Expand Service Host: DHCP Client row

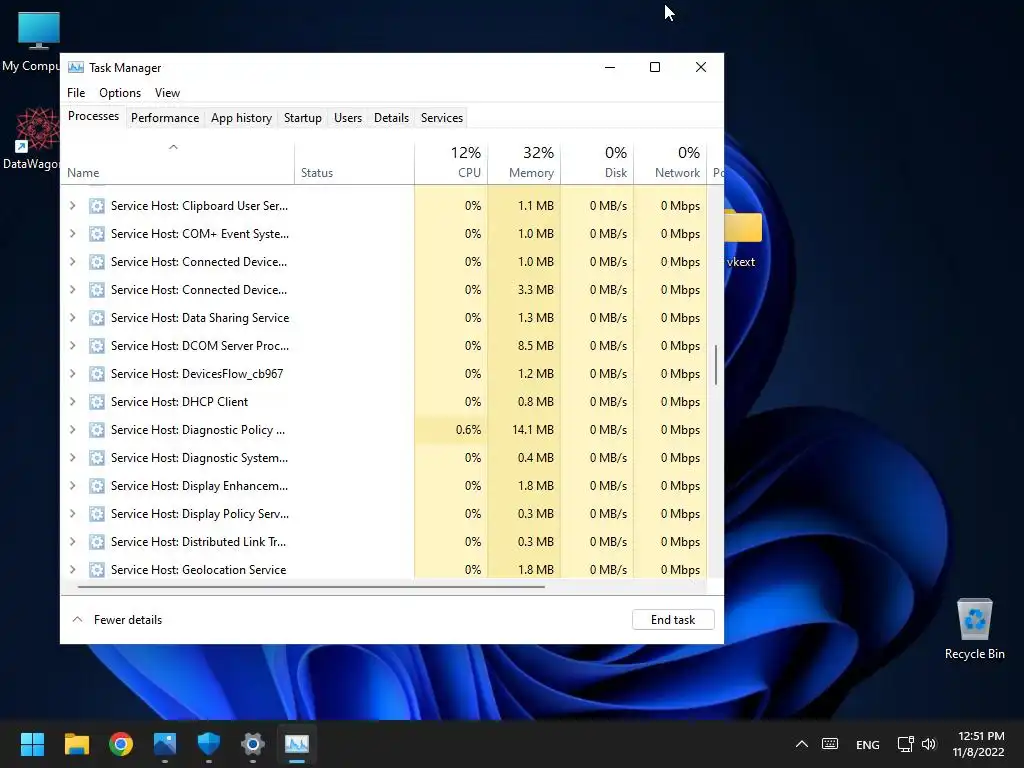[x=72, y=402]
